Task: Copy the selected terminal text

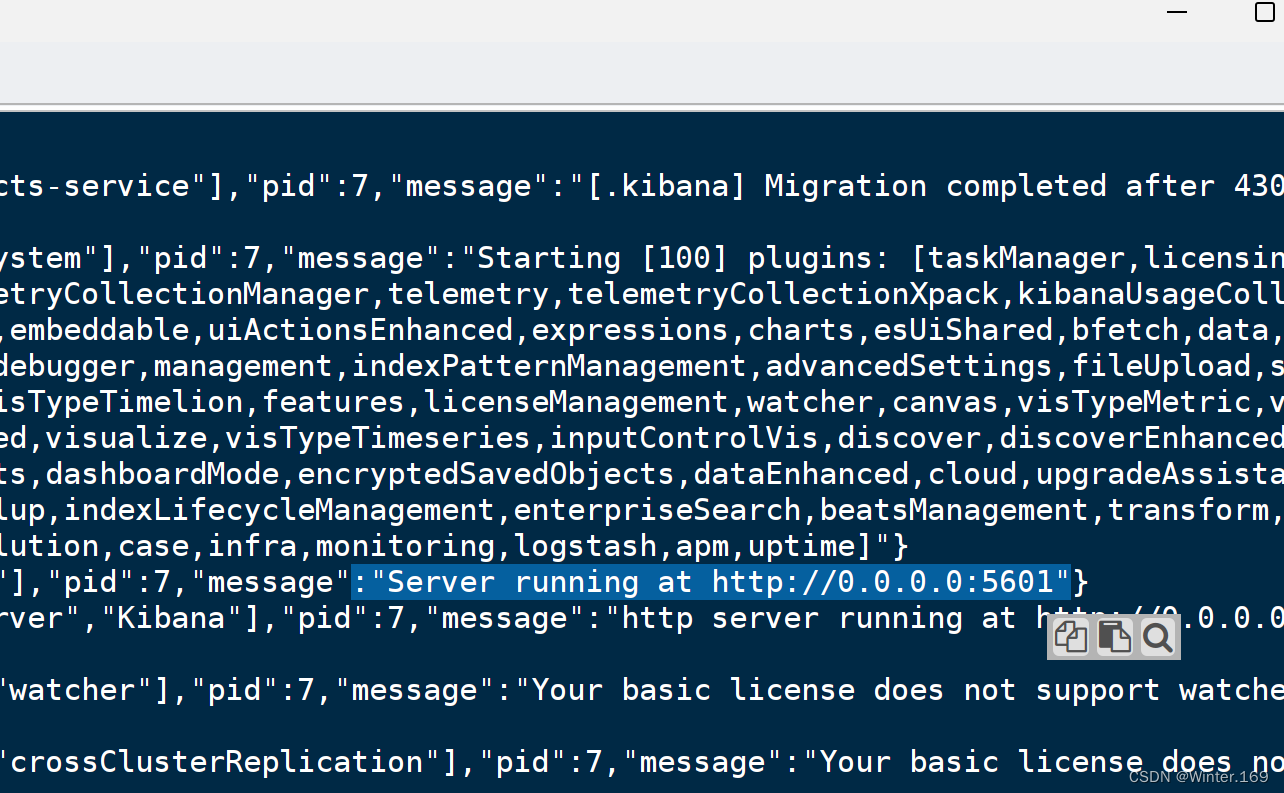Action: (x=1071, y=637)
